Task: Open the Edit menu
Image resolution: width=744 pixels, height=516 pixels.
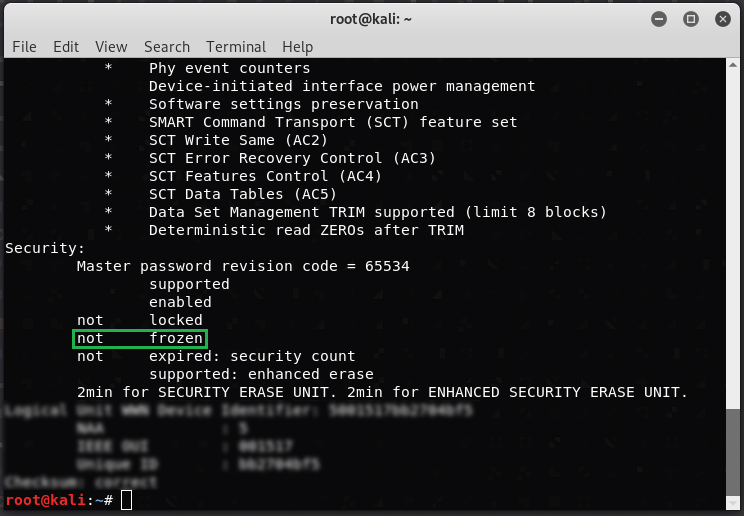Action: click(x=66, y=47)
